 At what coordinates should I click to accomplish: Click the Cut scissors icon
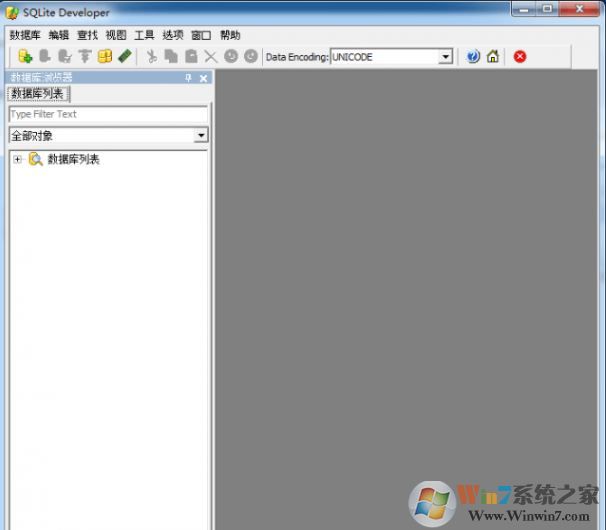pyautogui.click(x=152, y=56)
